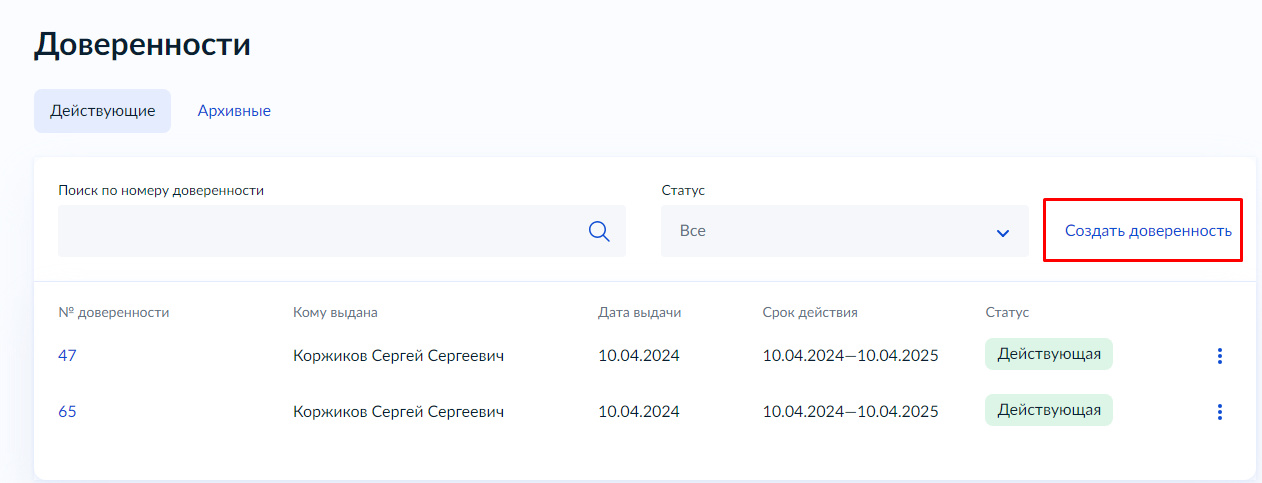This screenshot has width=1262, height=483.
Task: Open the three-dot menu for power of attorney 65
Action: (1219, 411)
